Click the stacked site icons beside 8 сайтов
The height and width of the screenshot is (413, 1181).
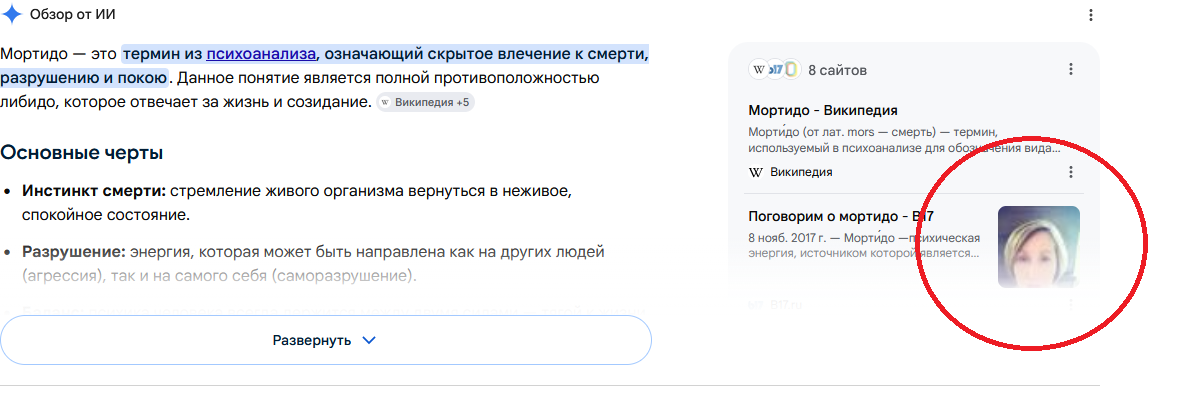point(774,70)
